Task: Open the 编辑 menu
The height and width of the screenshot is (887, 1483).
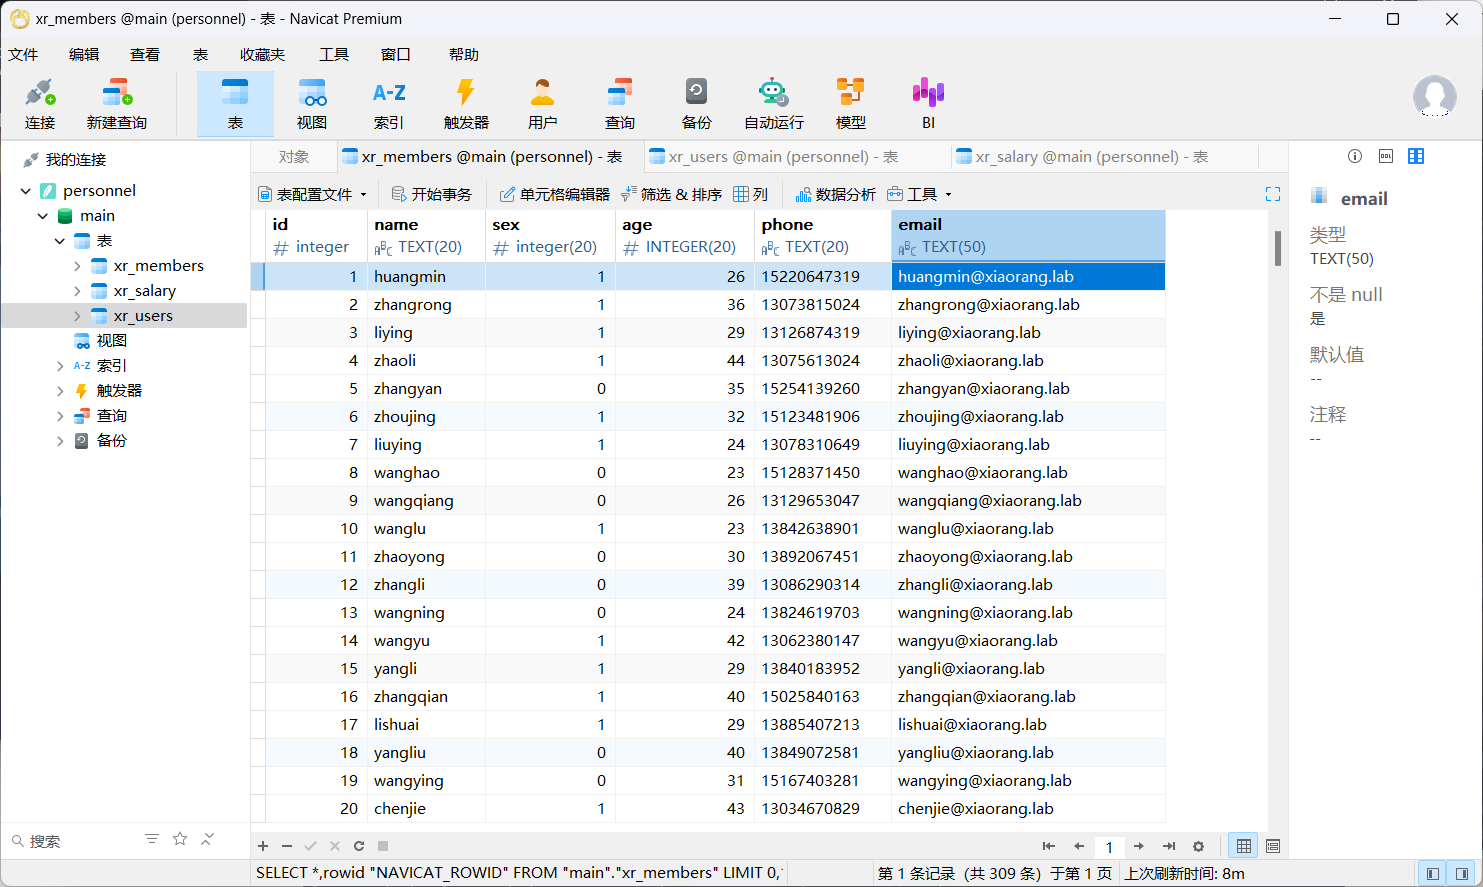Action: click(x=84, y=55)
